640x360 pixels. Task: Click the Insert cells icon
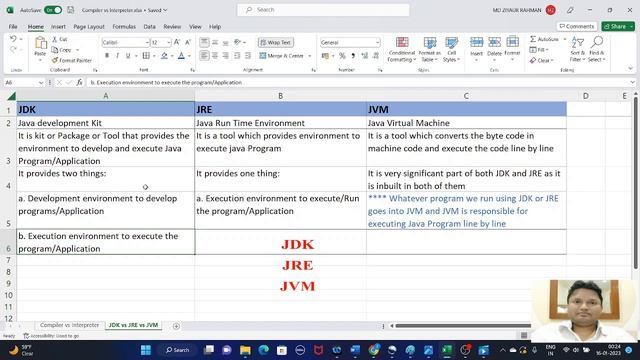point(476,42)
